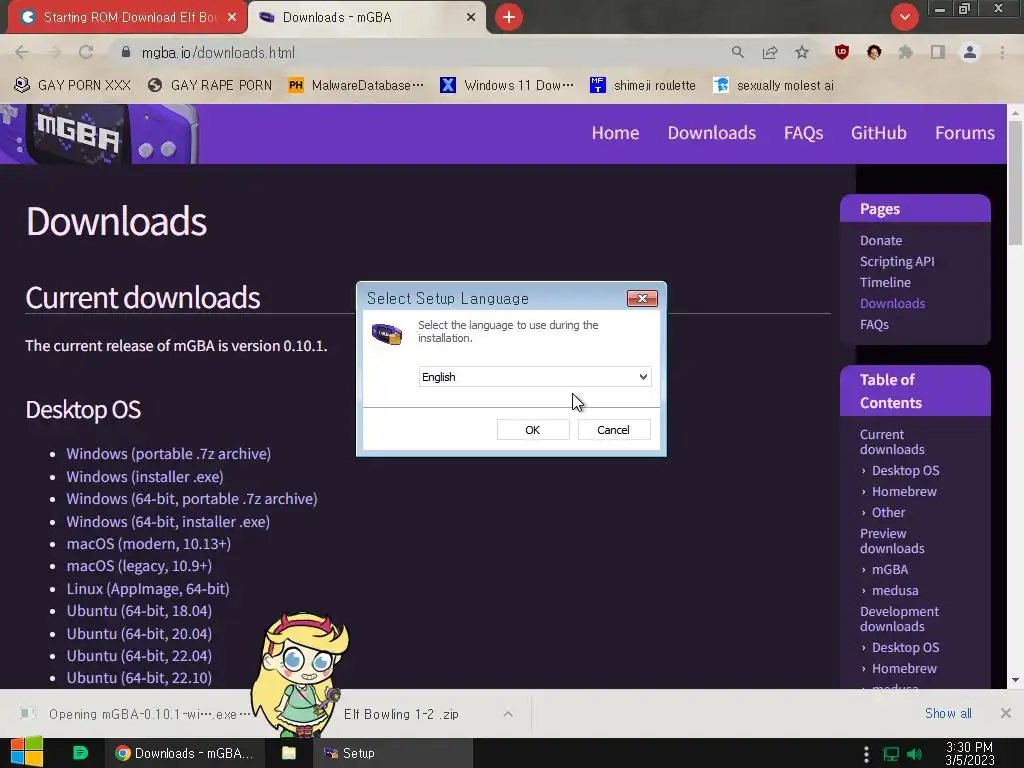Download Windows (installer .exe)
Image resolution: width=1024 pixels, height=768 pixels.
click(145, 477)
